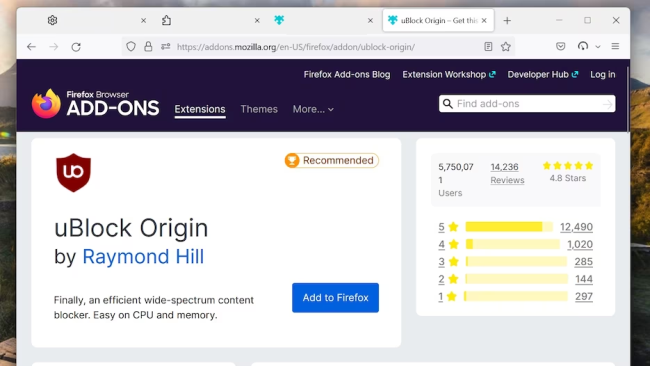650x366 pixels.
Task: Minimize the Firefox window
Action: tap(559, 20)
